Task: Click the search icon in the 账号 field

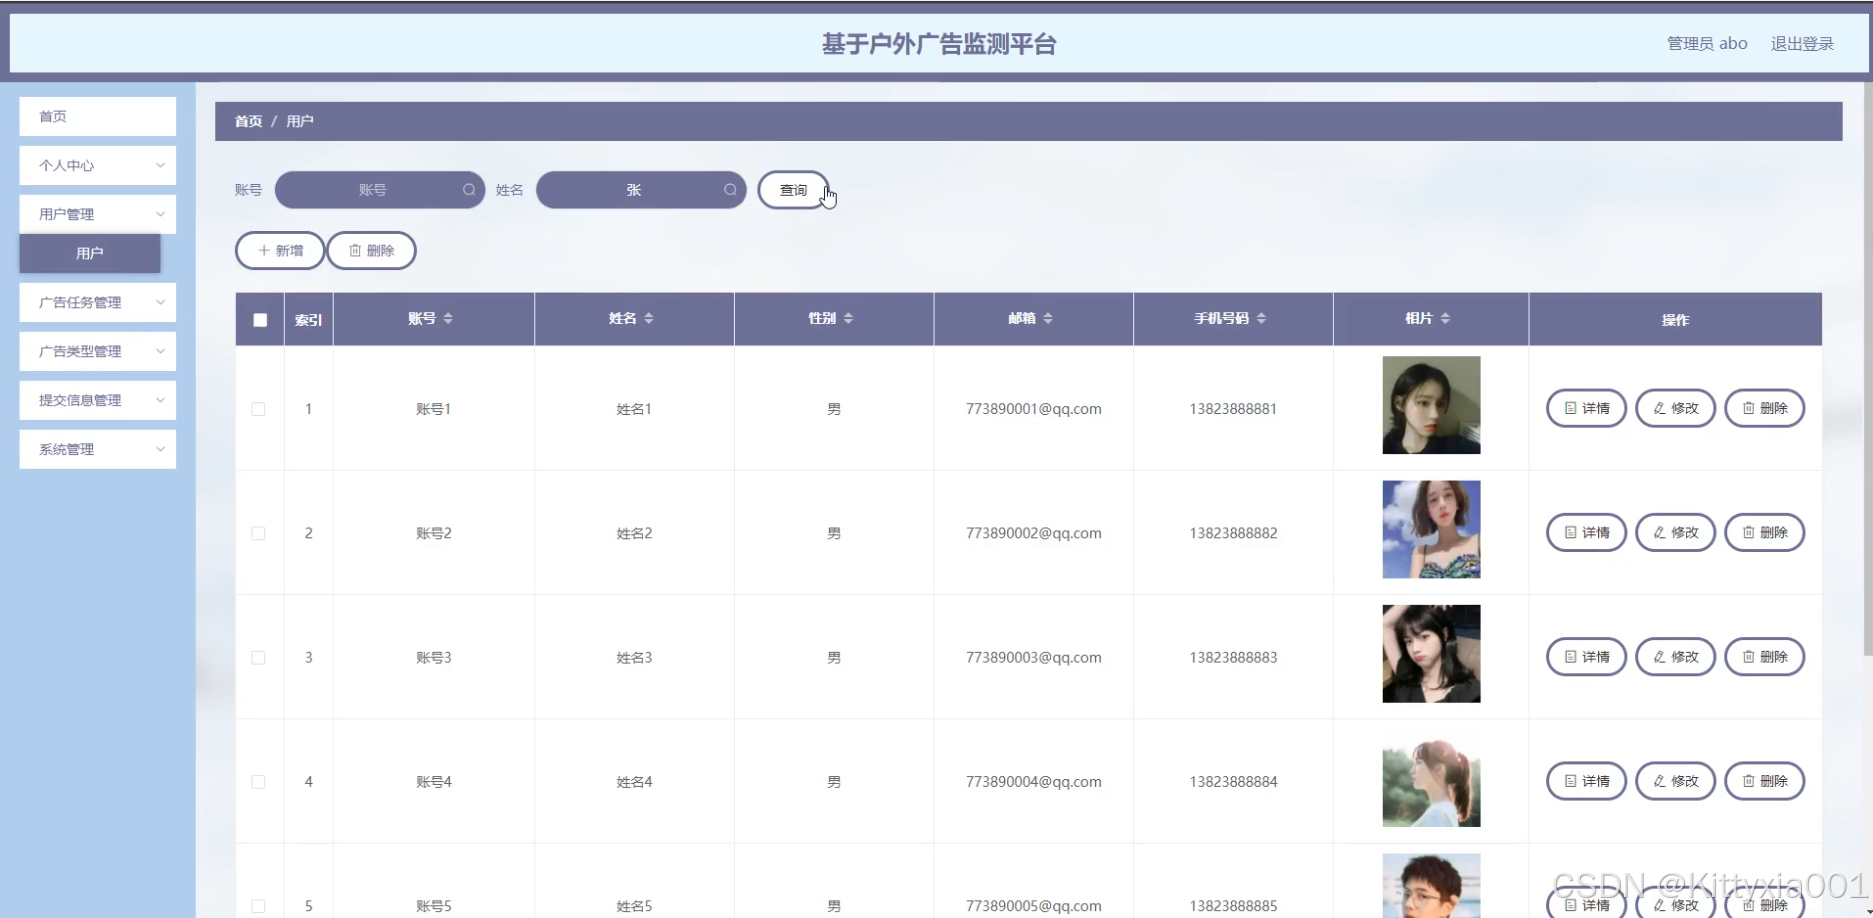Action: click(469, 189)
